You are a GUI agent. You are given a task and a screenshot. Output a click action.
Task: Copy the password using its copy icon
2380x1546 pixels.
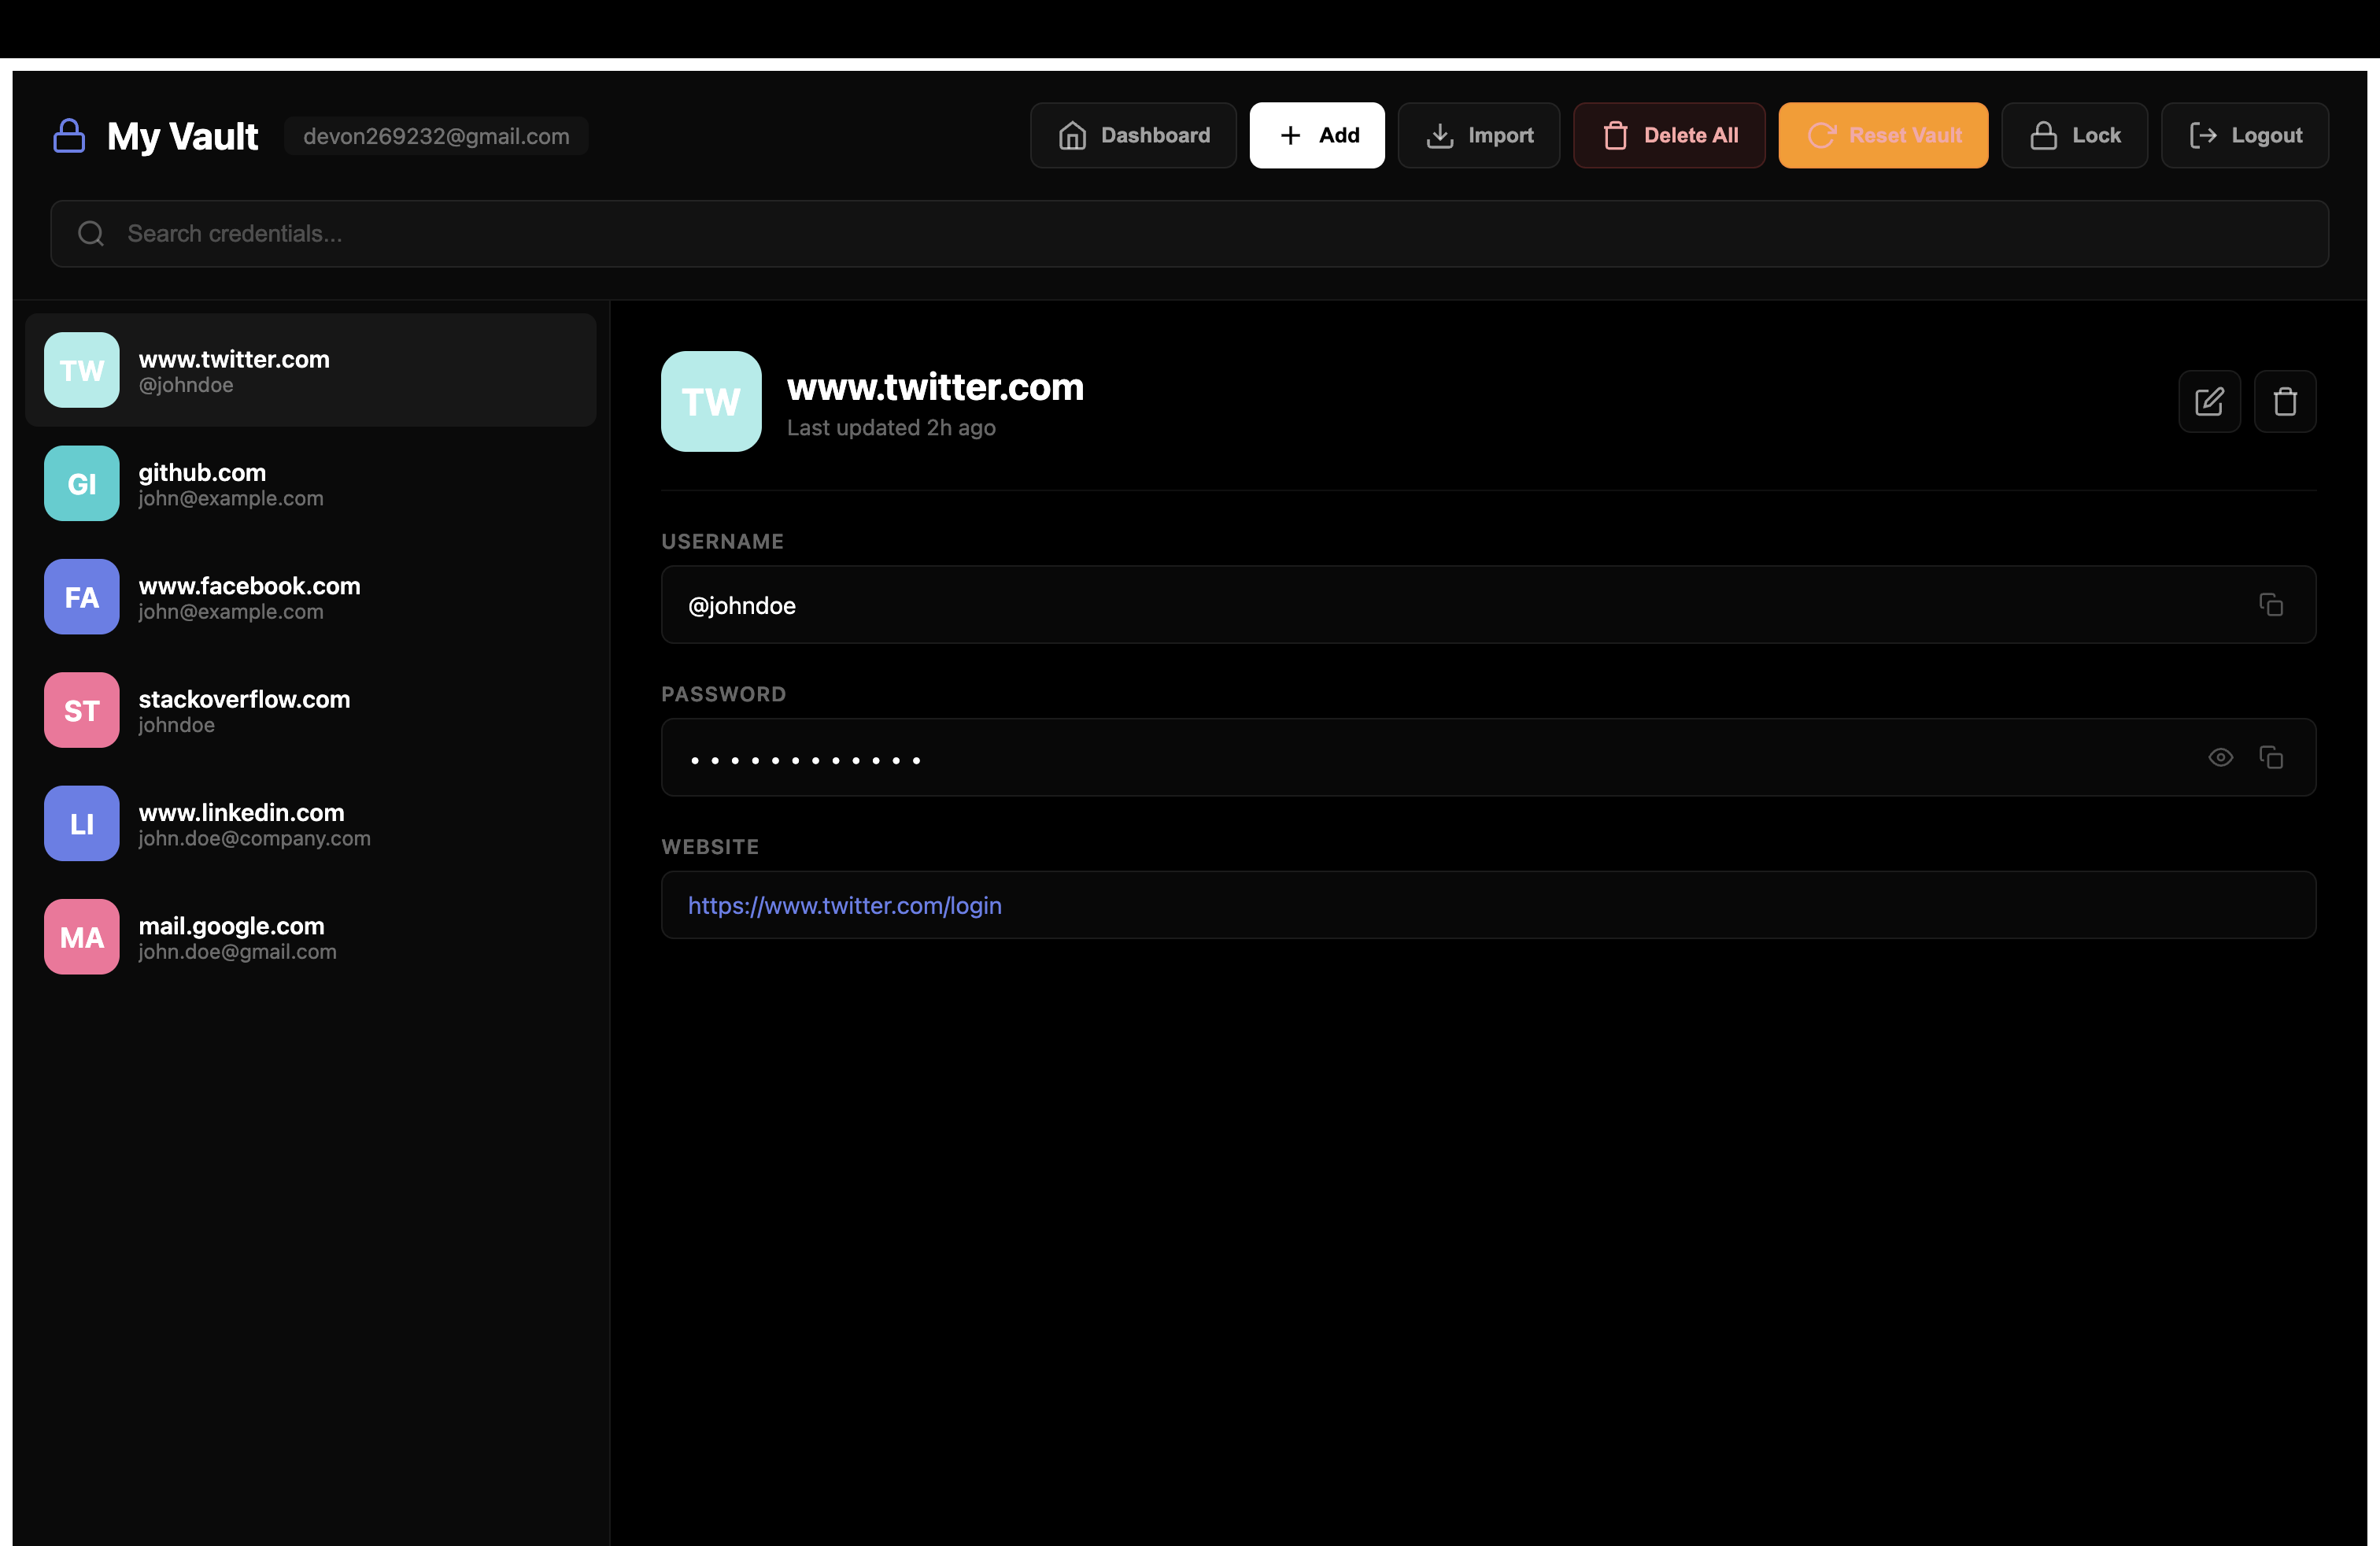click(x=2273, y=757)
